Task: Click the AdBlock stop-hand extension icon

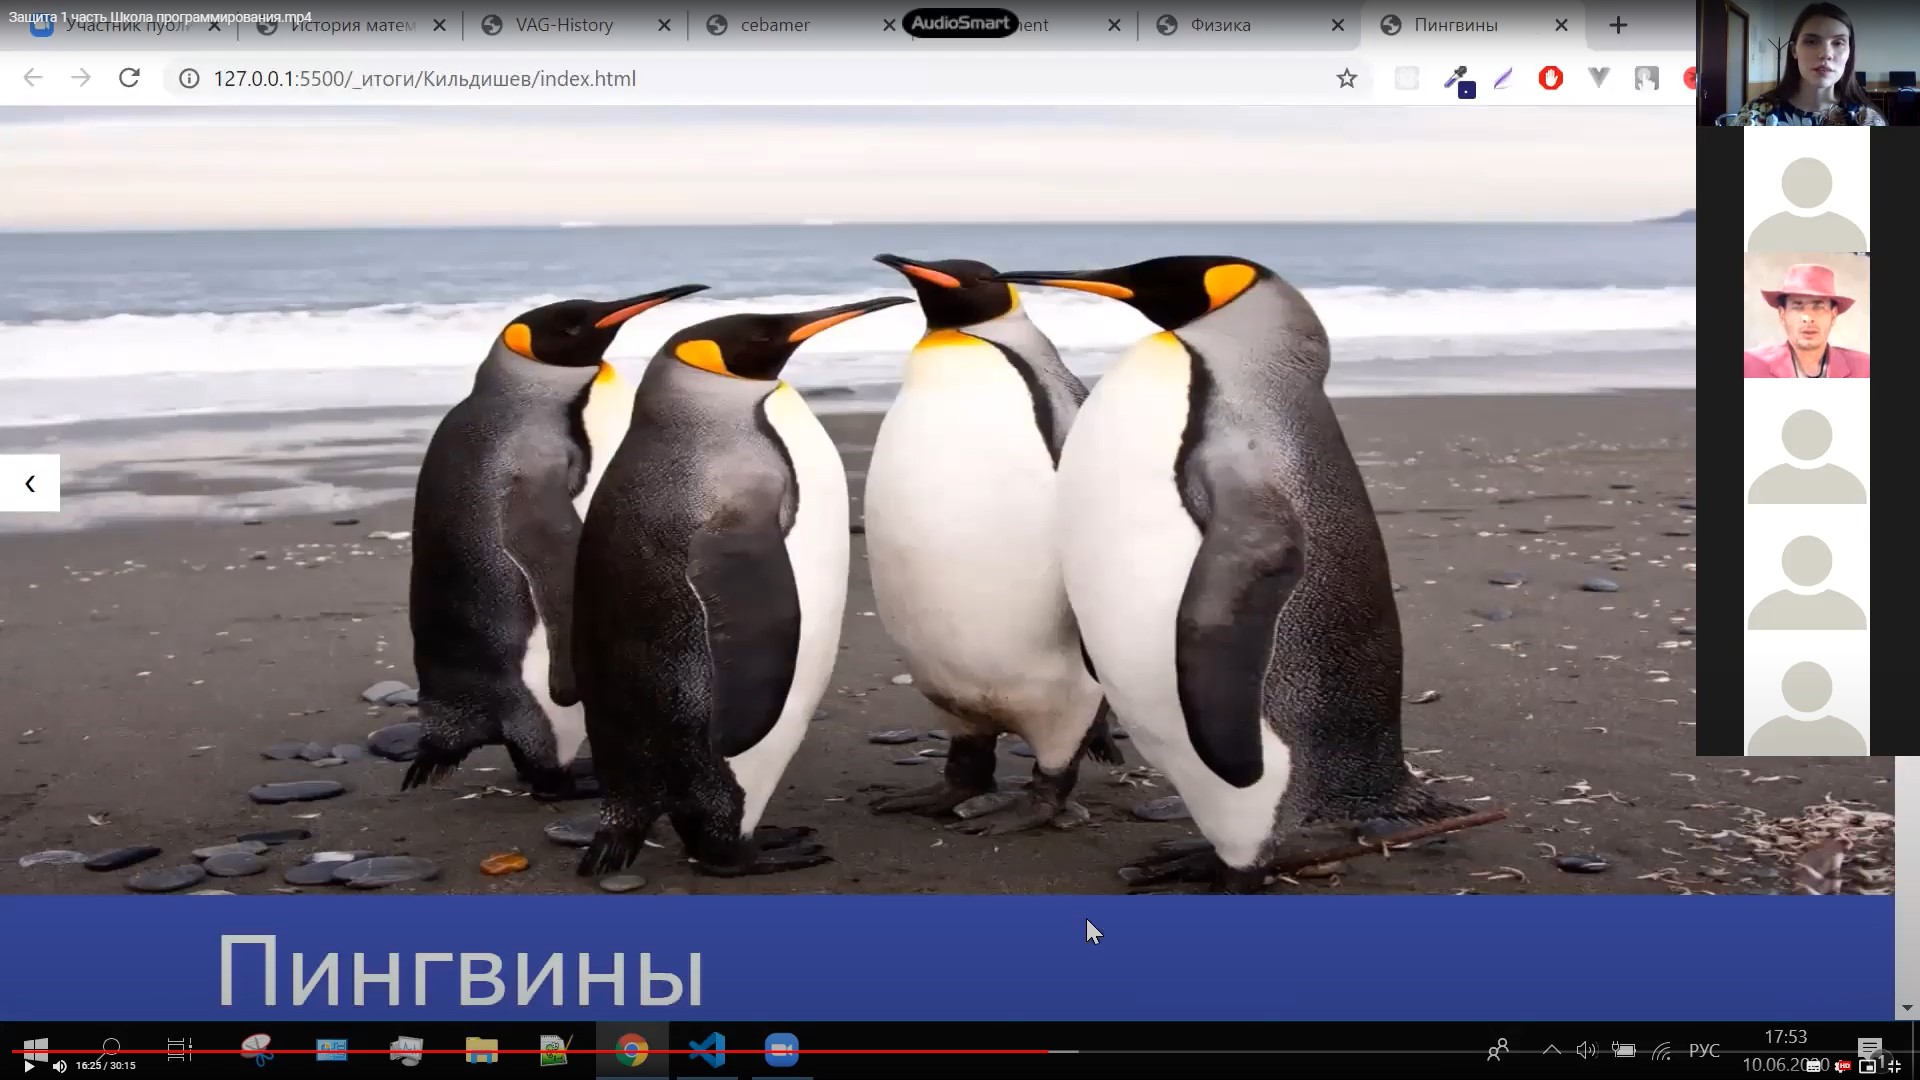Action: [1550, 78]
